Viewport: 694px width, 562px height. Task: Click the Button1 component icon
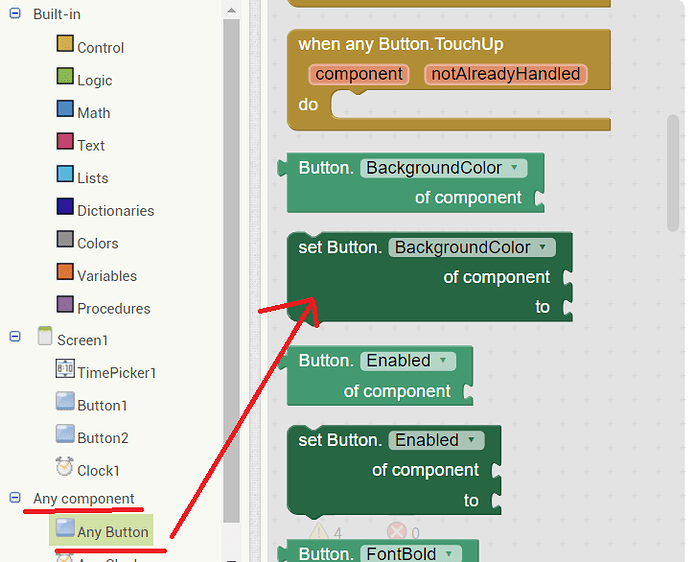[65, 401]
